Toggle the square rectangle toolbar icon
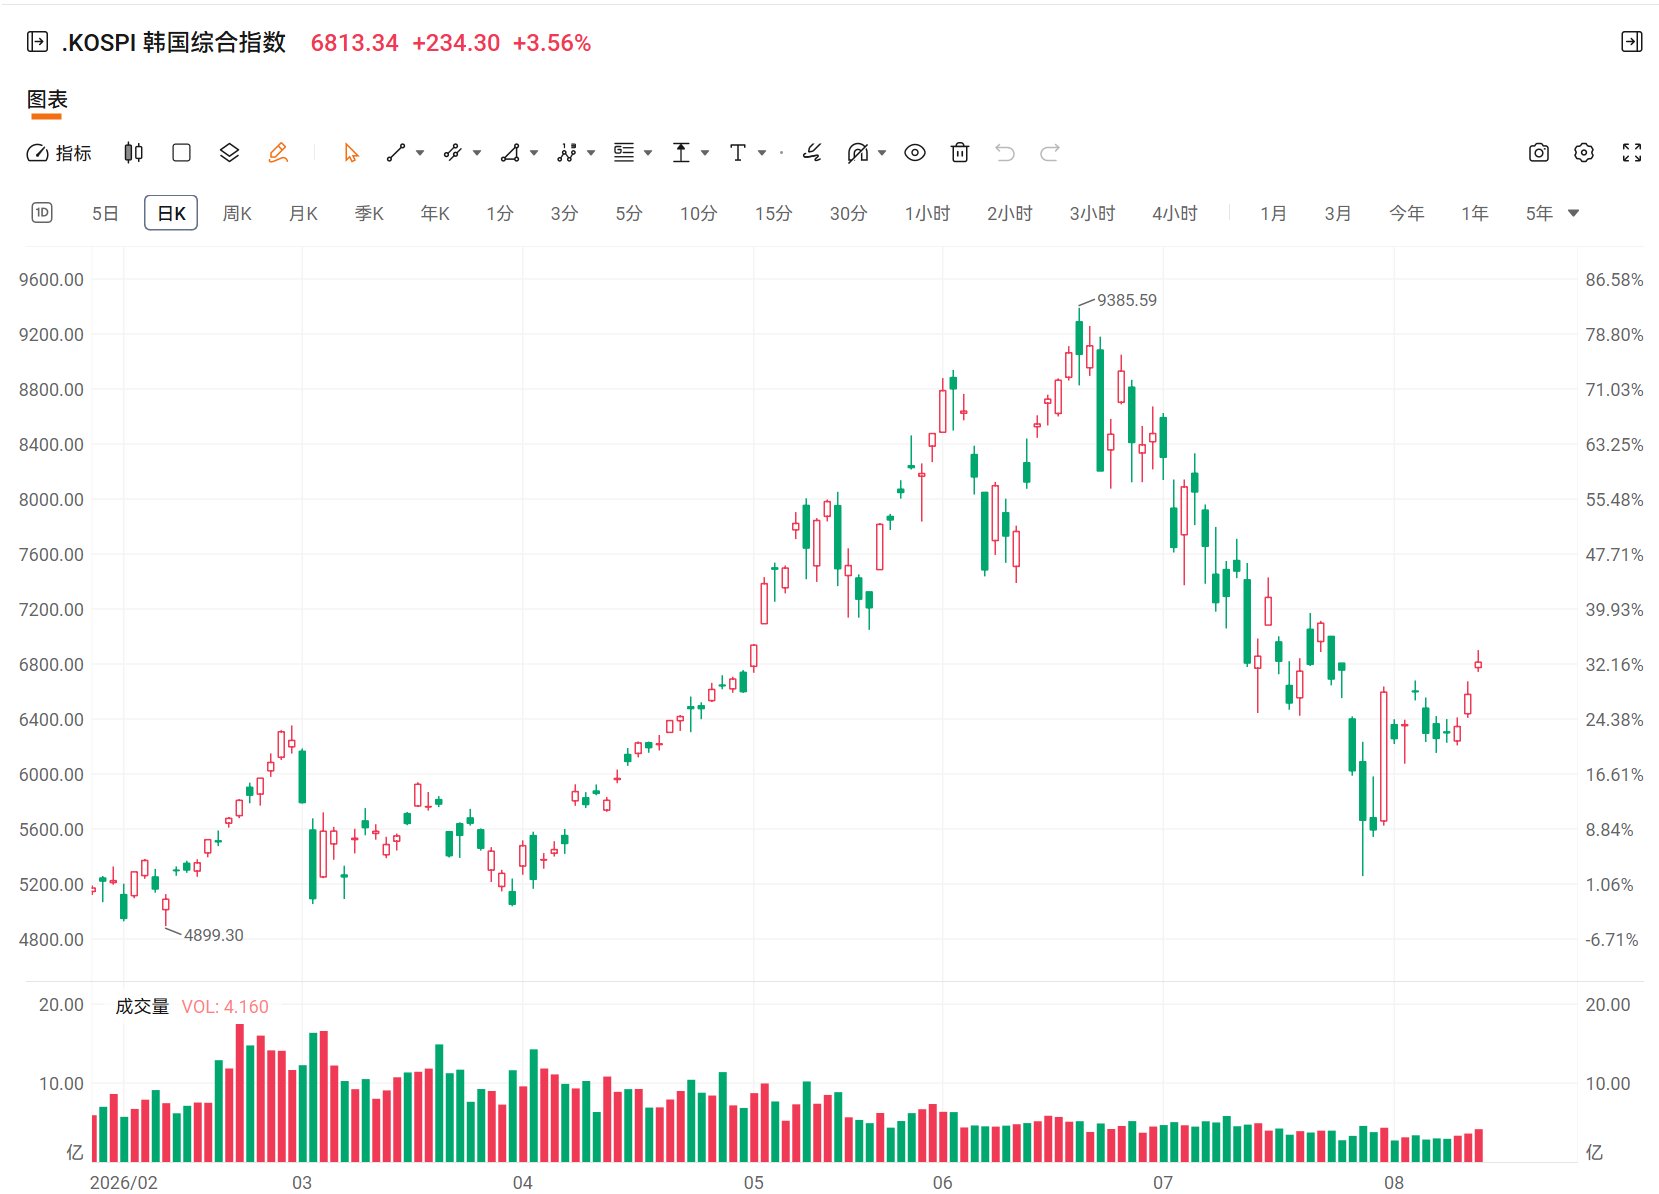 [x=181, y=153]
